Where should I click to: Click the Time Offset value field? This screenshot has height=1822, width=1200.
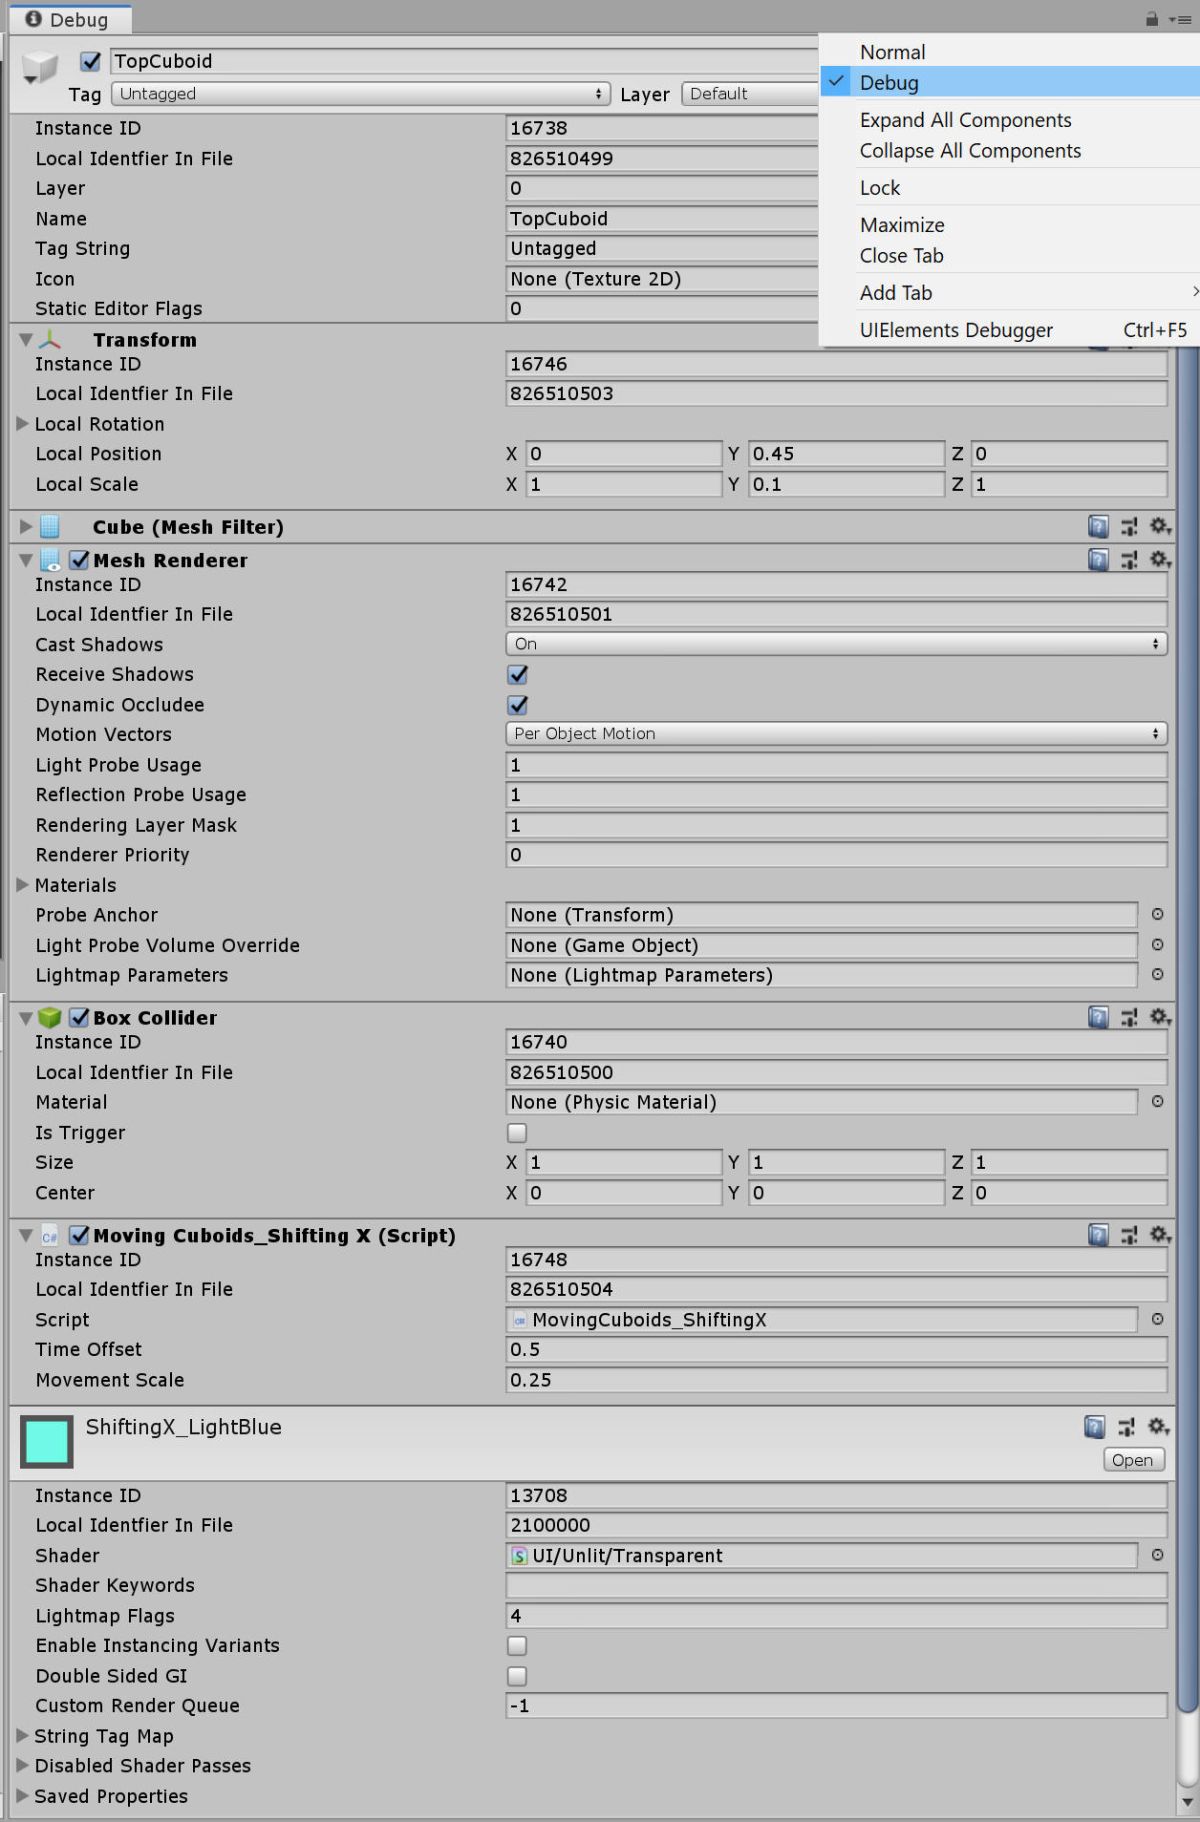[836, 1349]
